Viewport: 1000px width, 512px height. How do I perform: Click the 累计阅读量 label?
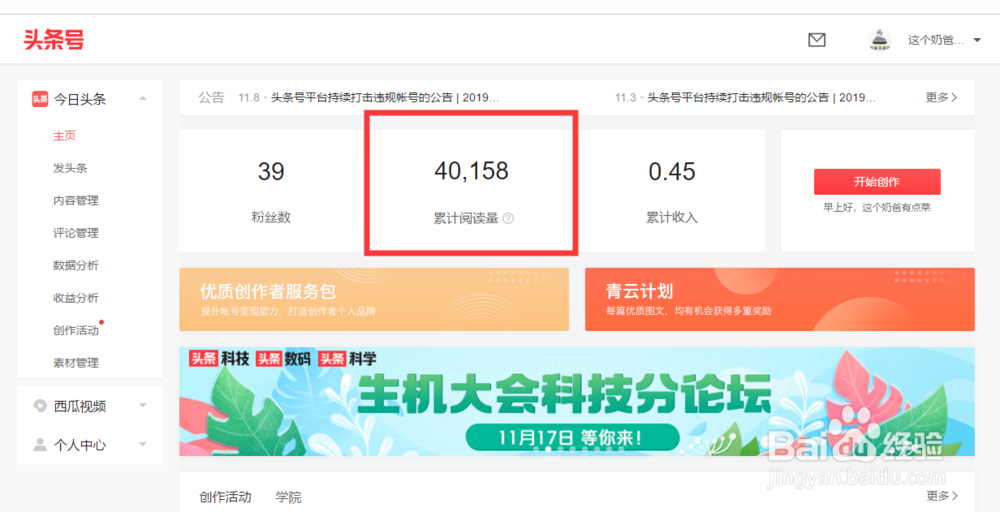click(466, 218)
